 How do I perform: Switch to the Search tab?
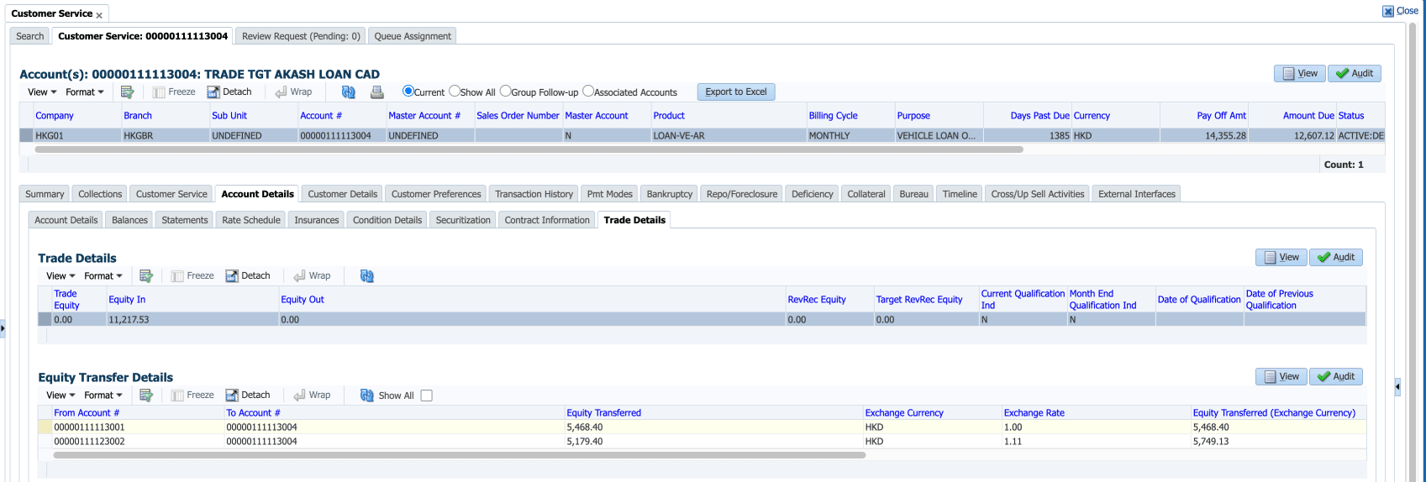coord(30,36)
